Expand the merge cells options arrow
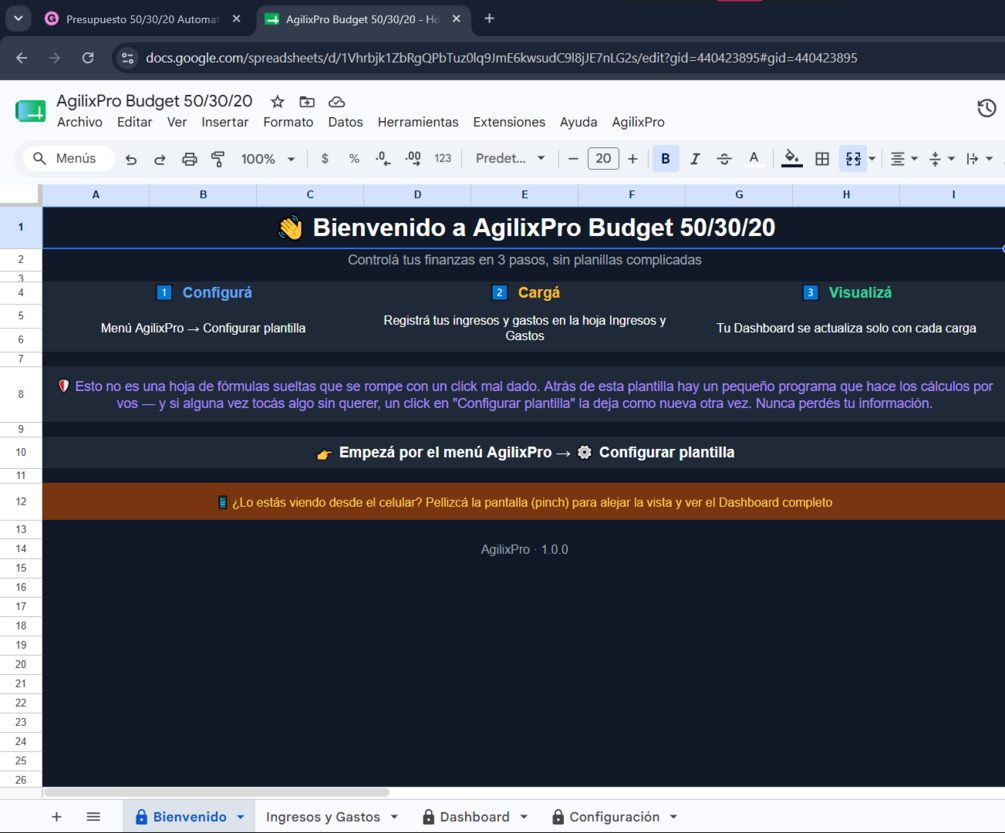Image resolution: width=1005 pixels, height=833 pixels. (872, 158)
